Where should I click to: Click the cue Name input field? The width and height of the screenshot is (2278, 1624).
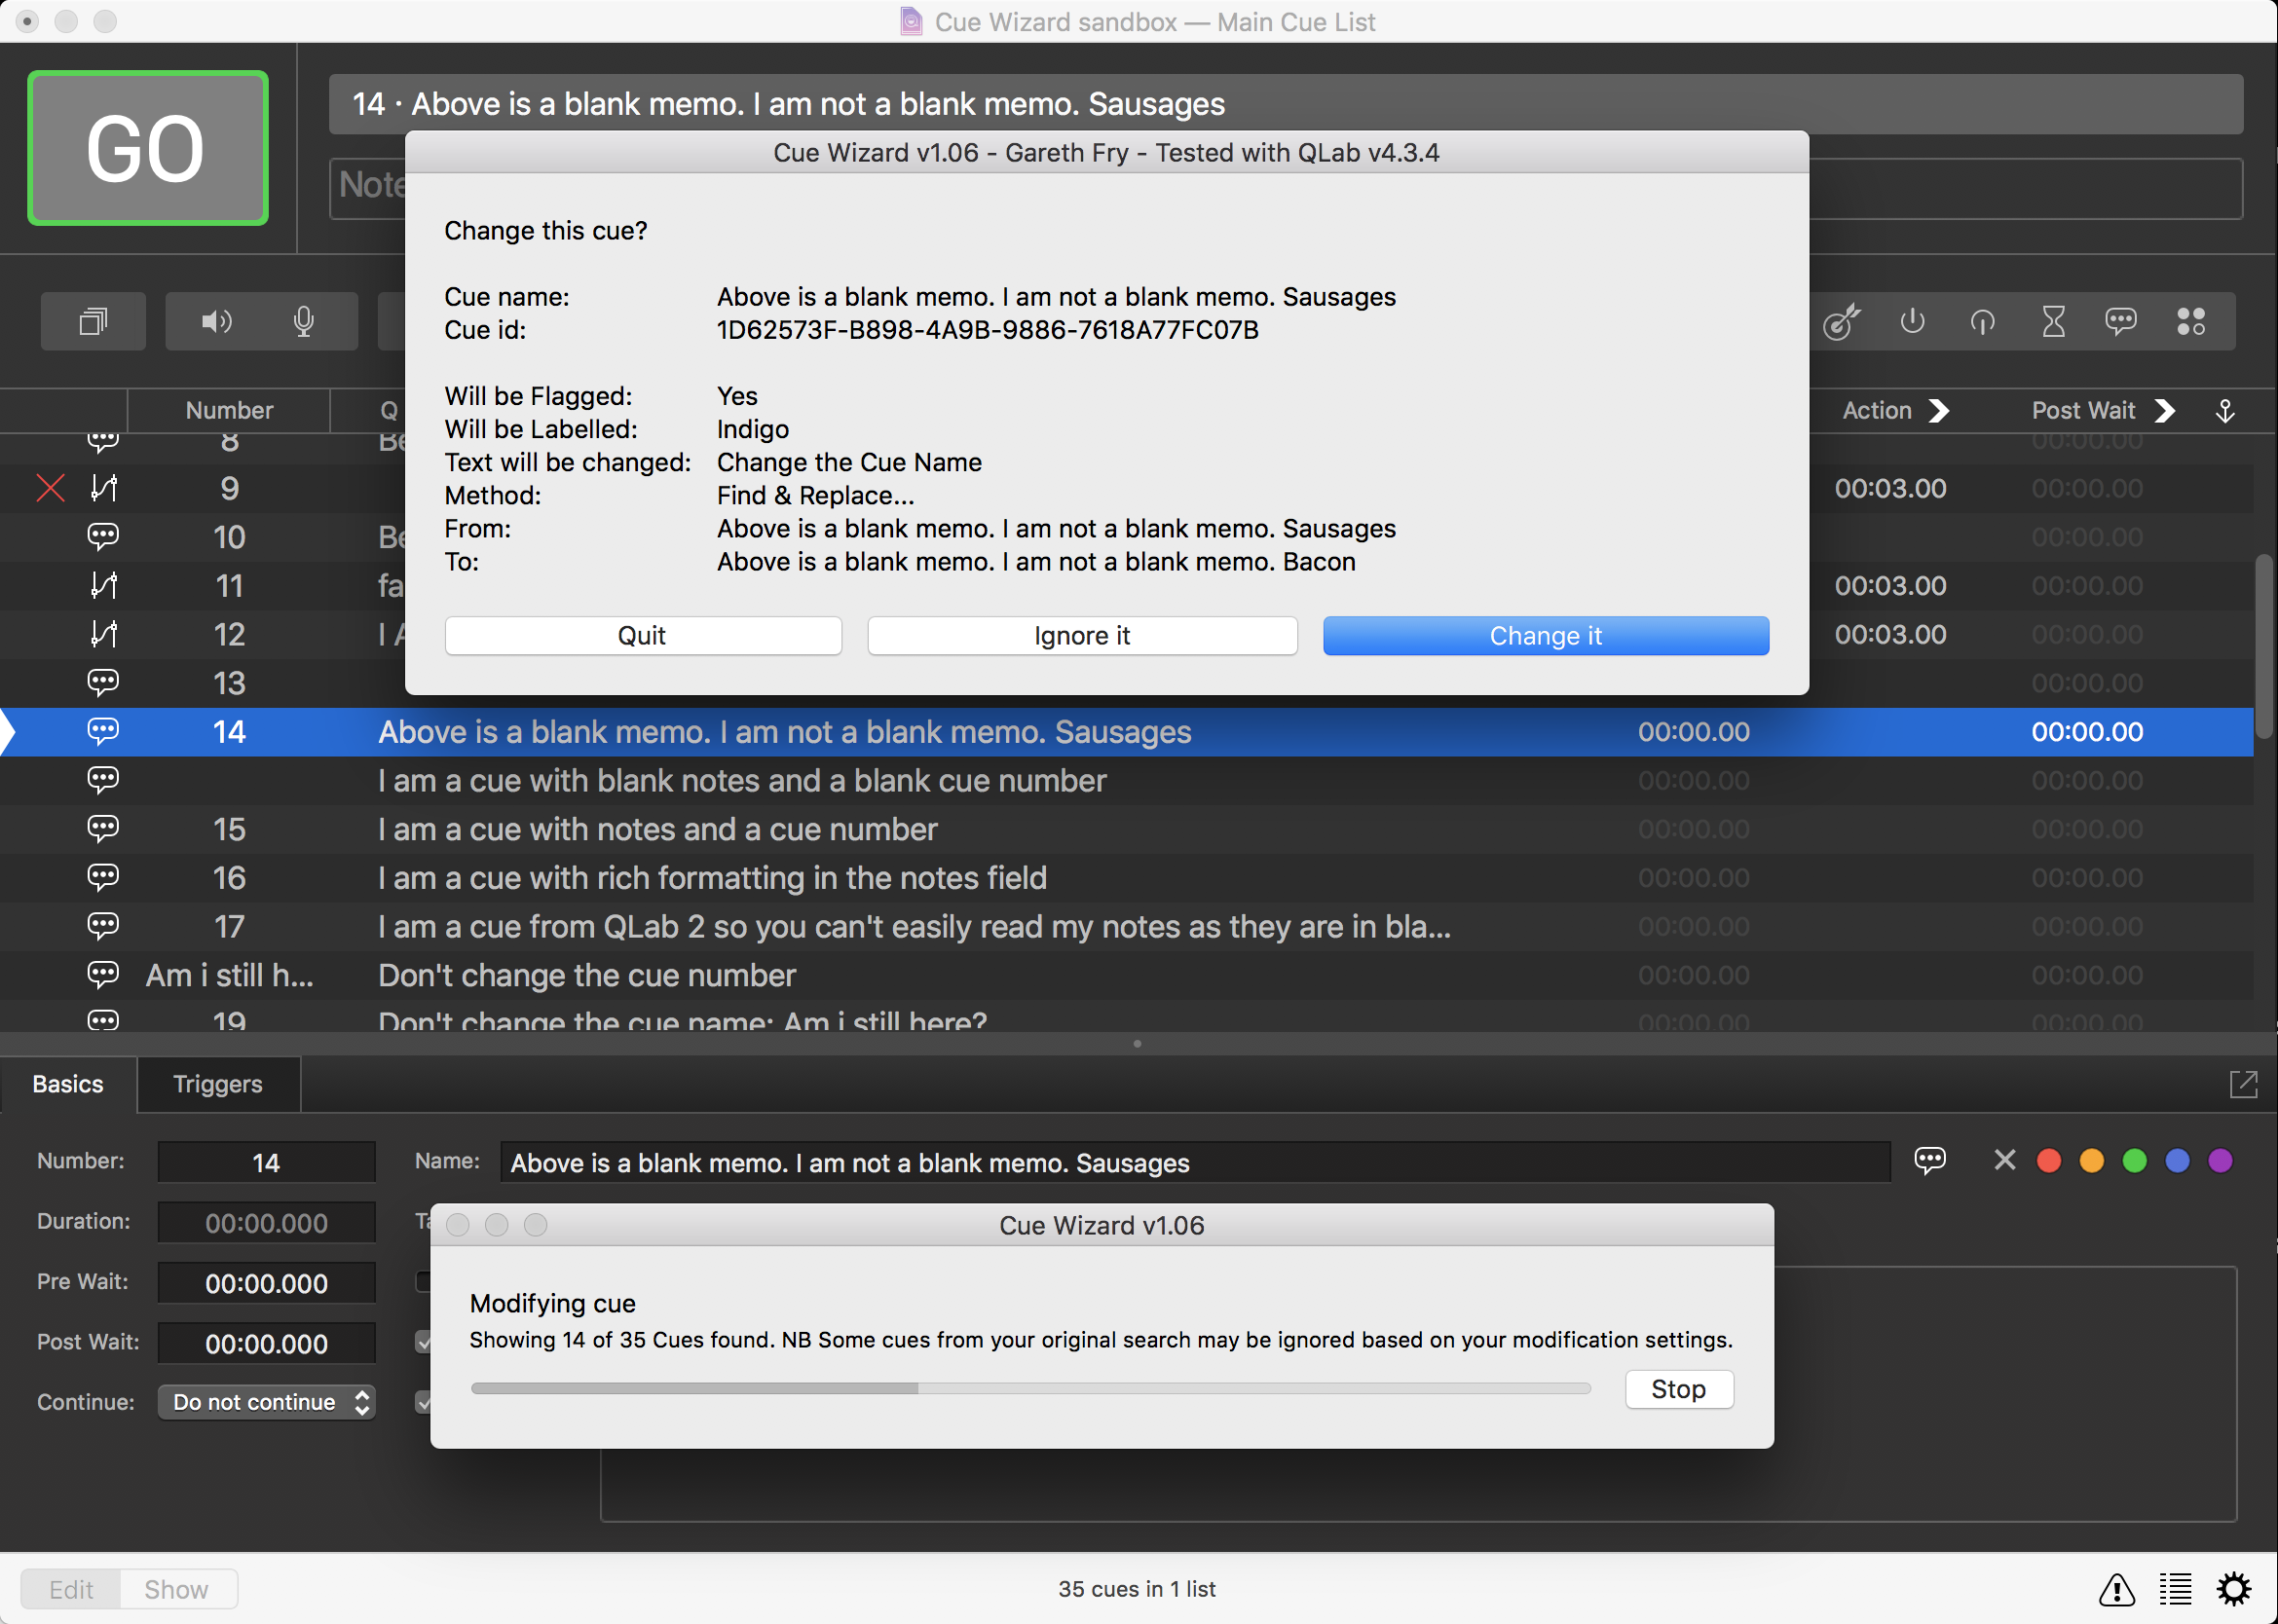1195,1162
